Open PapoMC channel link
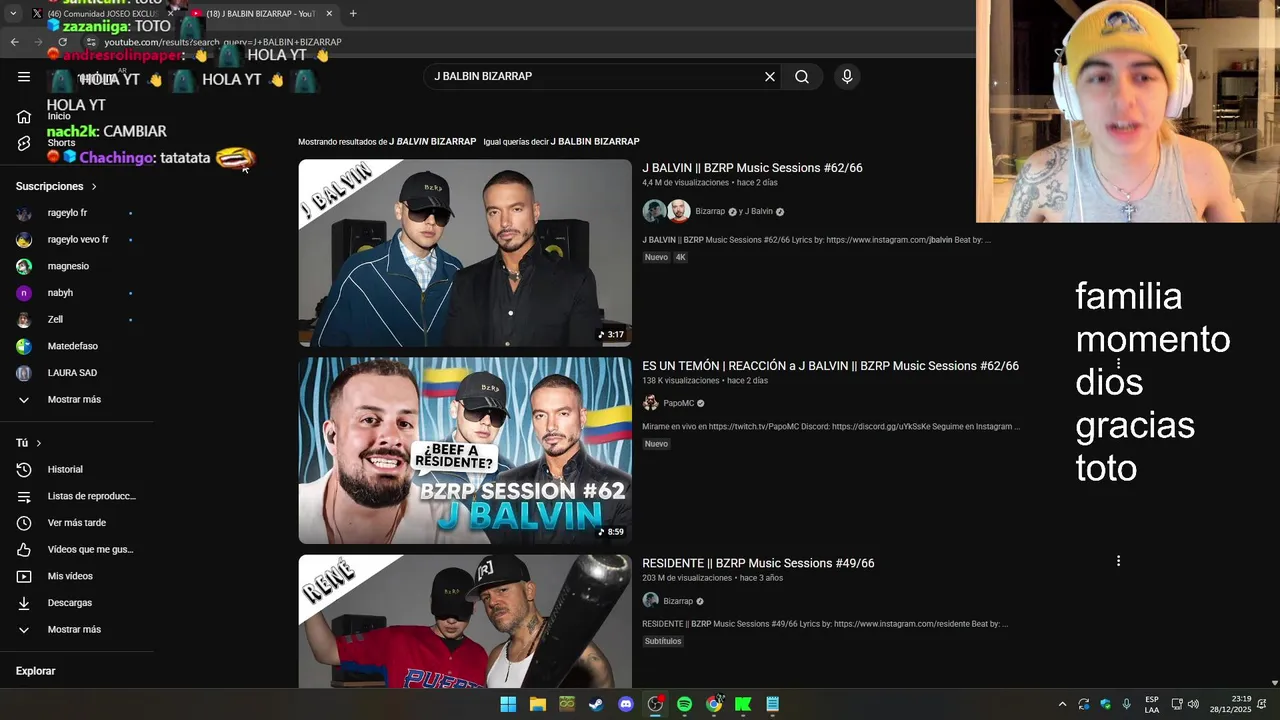 679,403
